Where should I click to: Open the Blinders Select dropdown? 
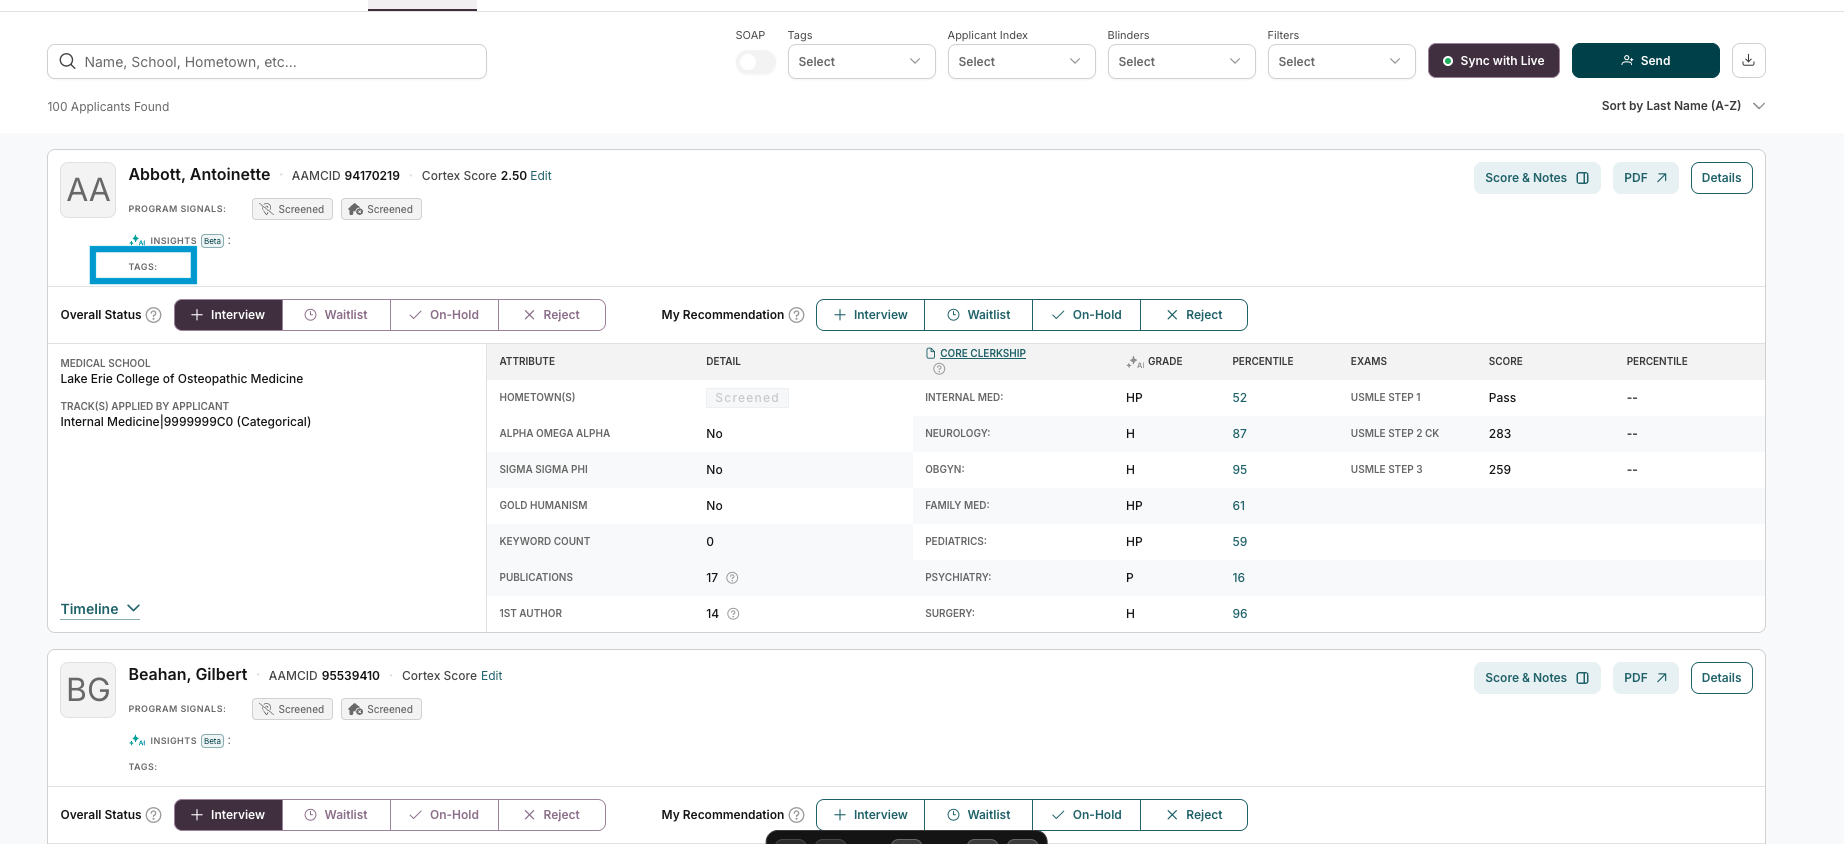coord(1181,62)
